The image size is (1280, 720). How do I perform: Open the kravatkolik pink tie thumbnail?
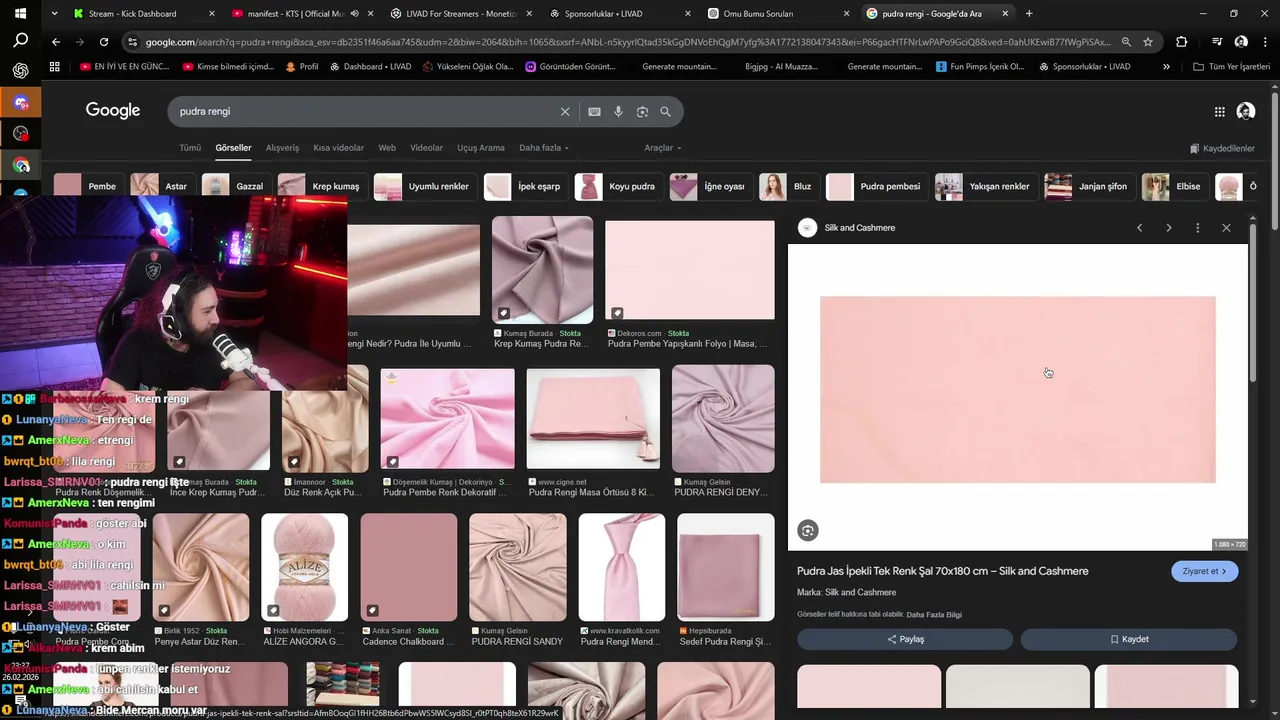coord(621,567)
